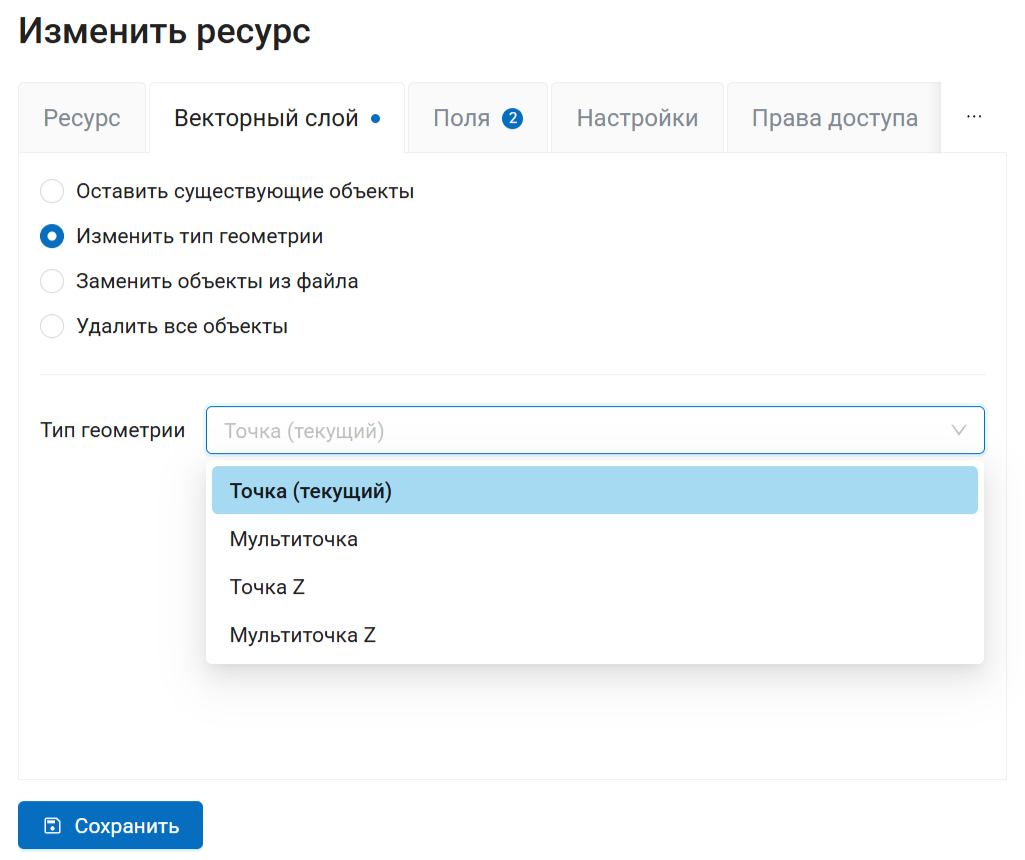
Task: Click the Тип геометрии combo box field
Action: (x=595, y=431)
